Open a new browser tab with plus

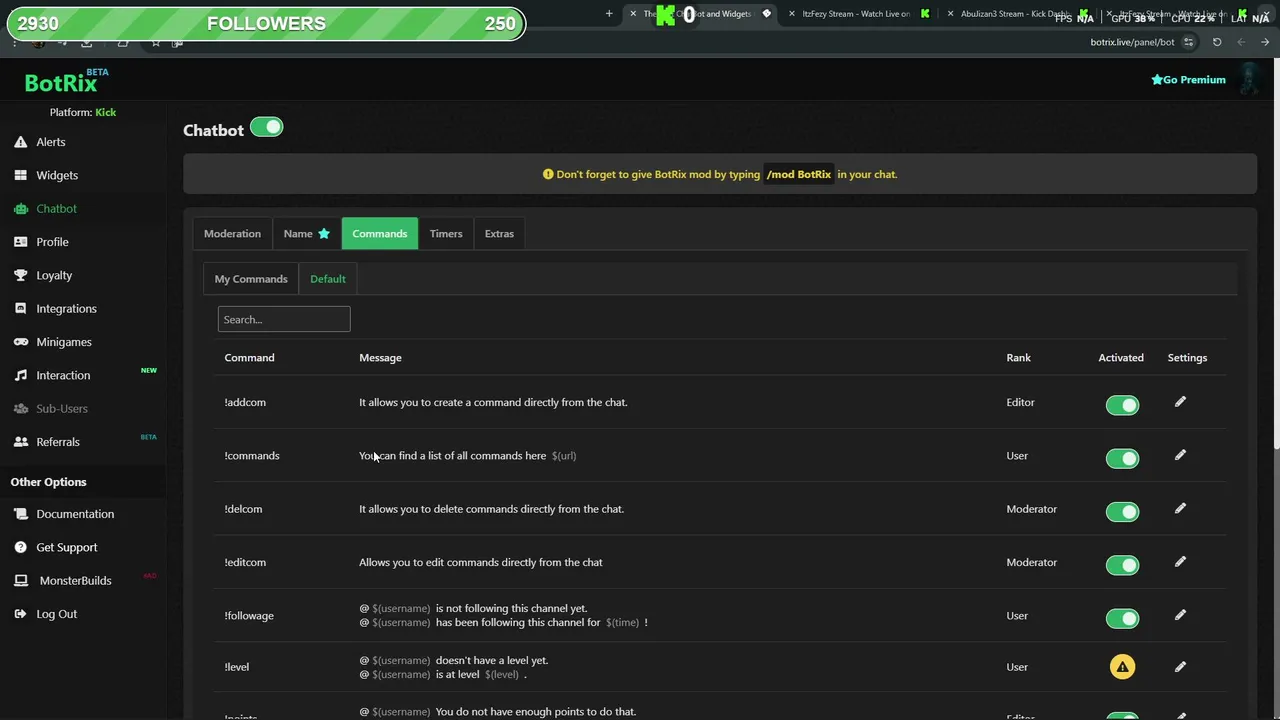pyautogui.click(x=609, y=14)
